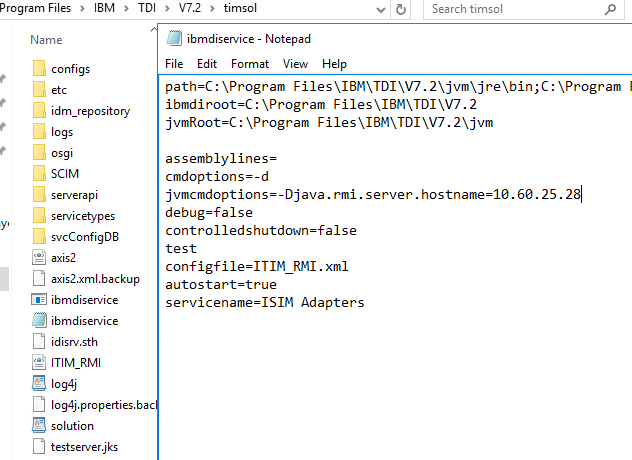Click the osgi folder icon
The image size is (632, 460).
(39, 152)
